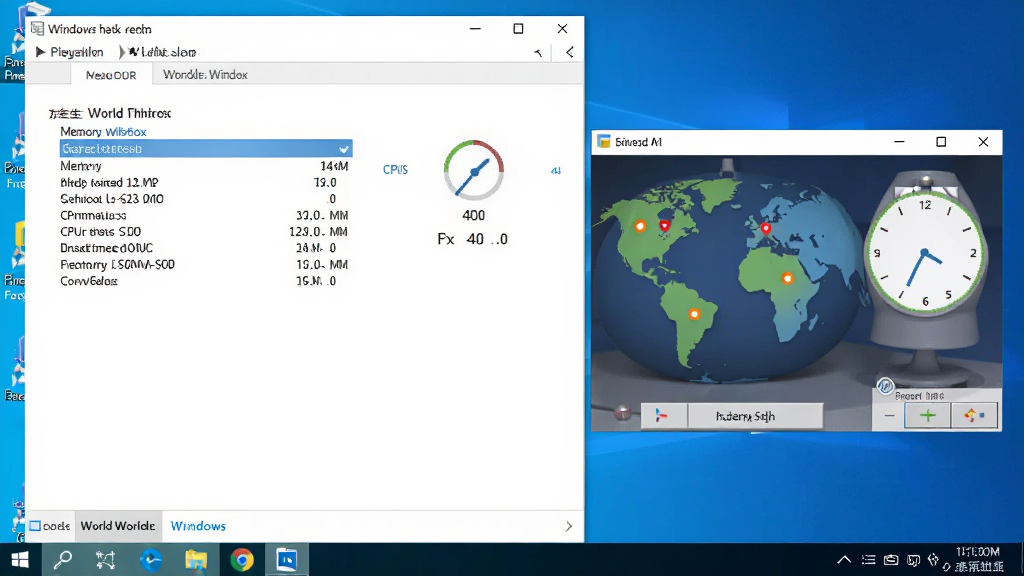Select the CPUr thets SDD row
Image resolution: width=1024 pixels, height=576 pixels.
[204, 232]
